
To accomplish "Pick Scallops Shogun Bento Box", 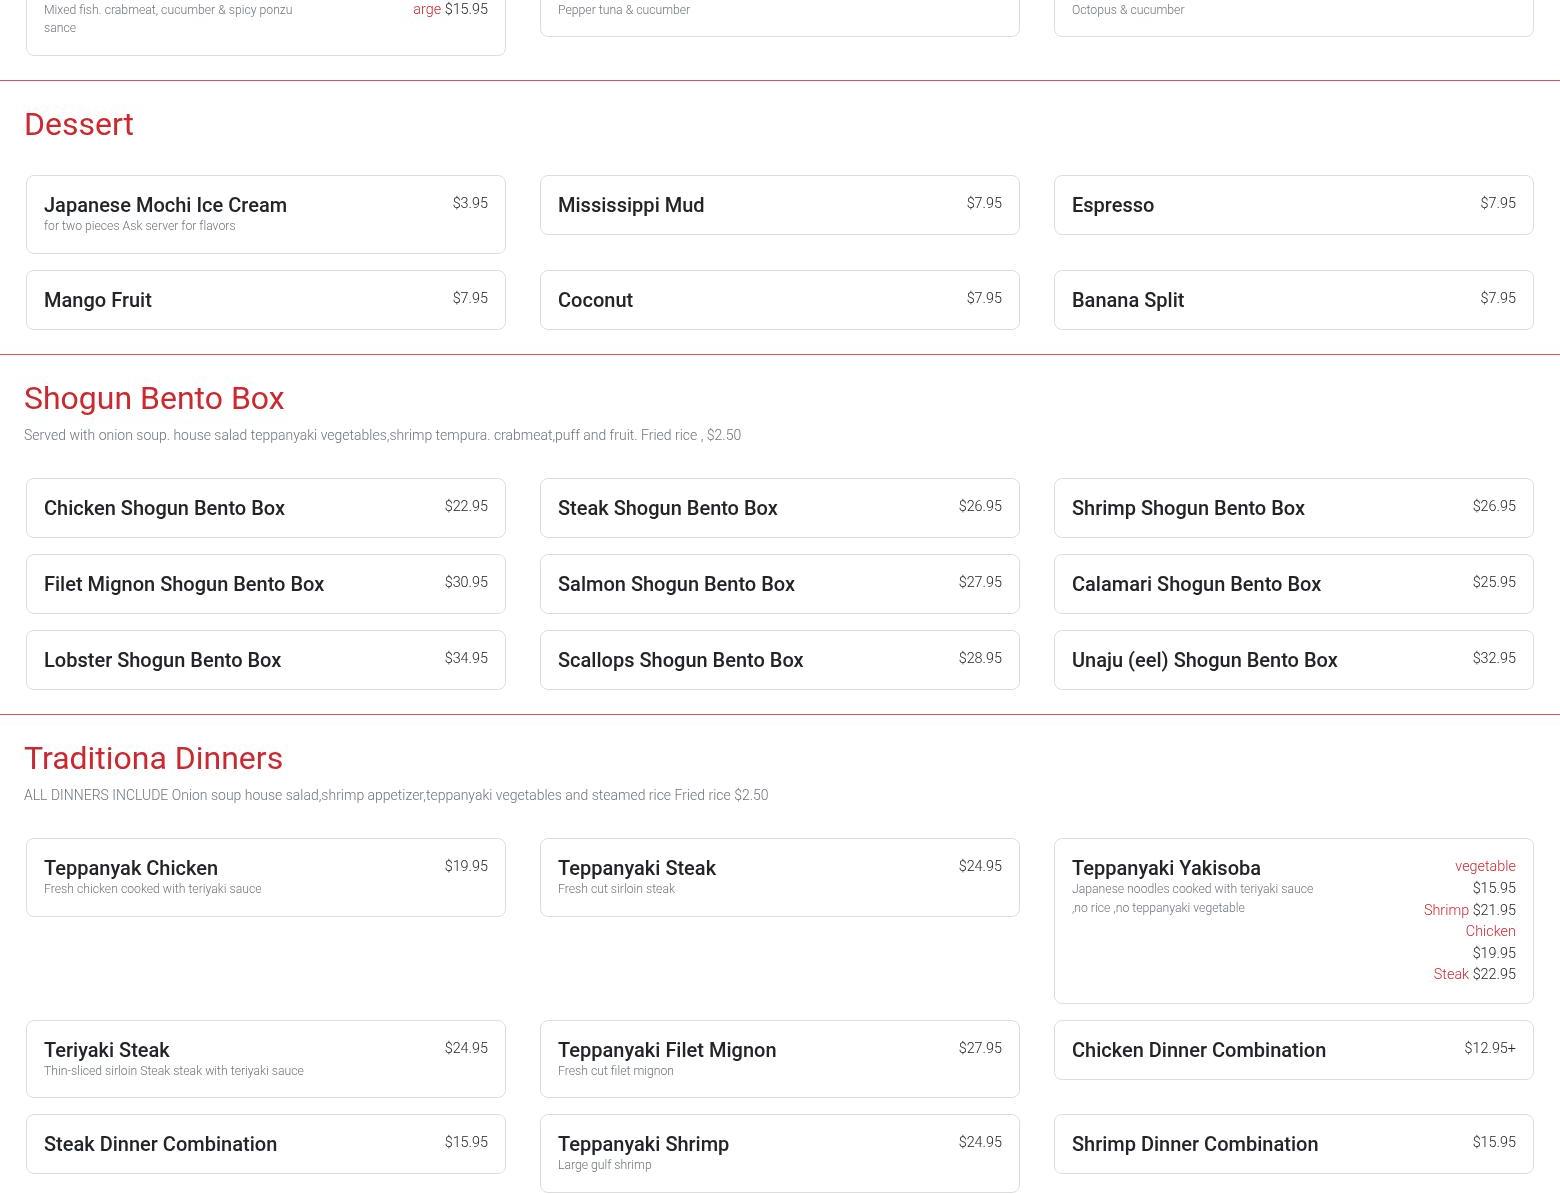I will click(x=779, y=660).
